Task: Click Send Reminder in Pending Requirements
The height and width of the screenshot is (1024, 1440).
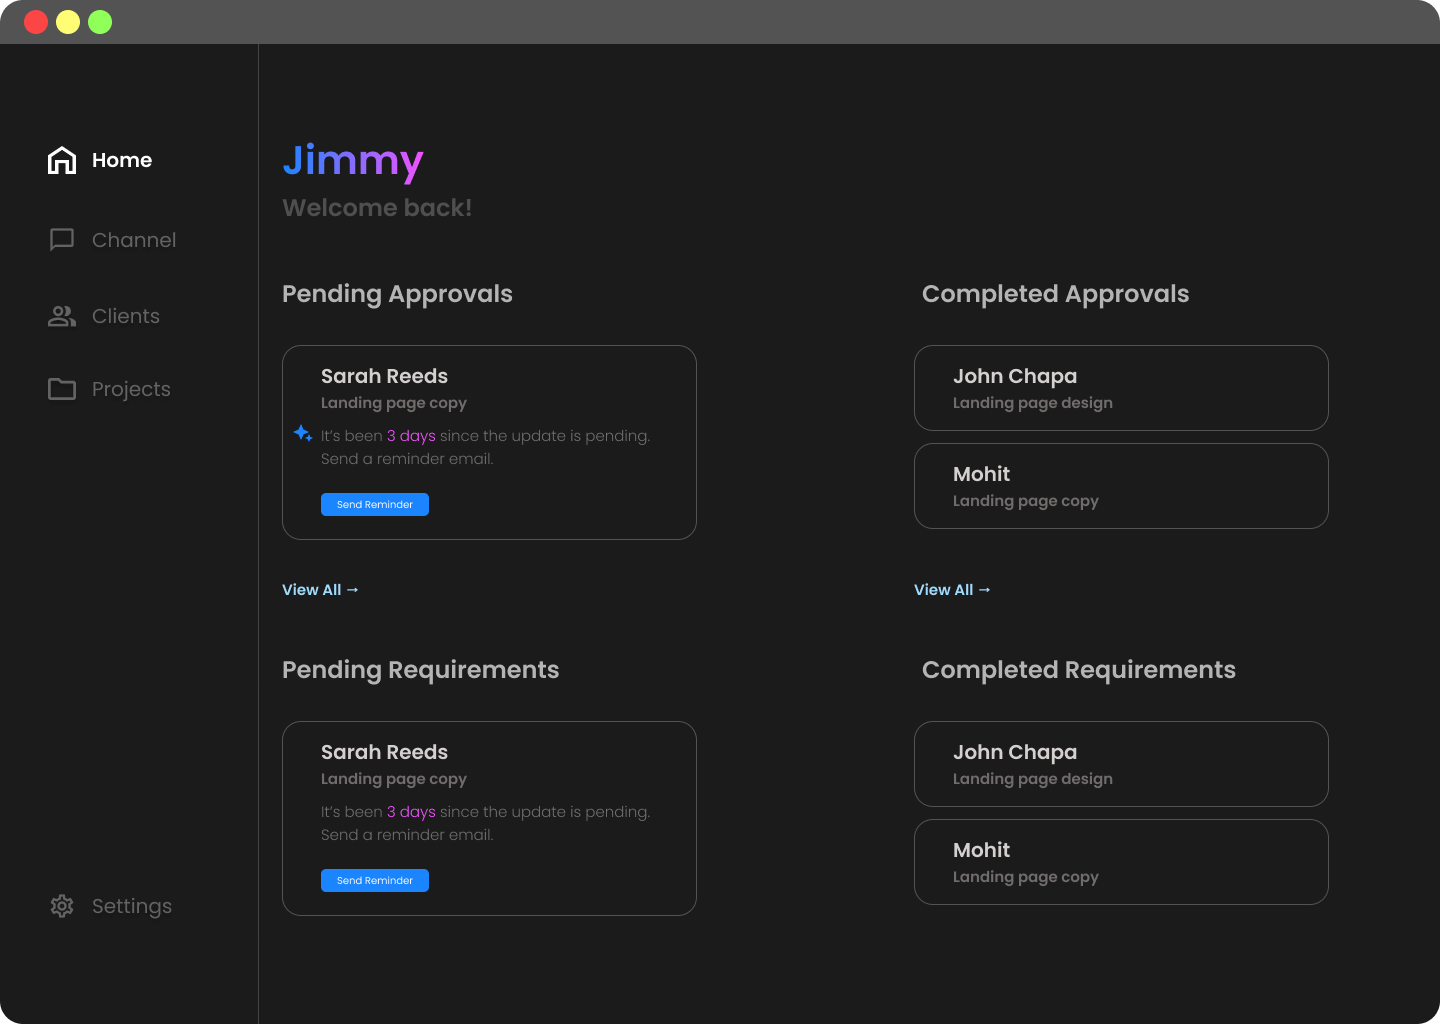Action: pyautogui.click(x=375, y=880)
